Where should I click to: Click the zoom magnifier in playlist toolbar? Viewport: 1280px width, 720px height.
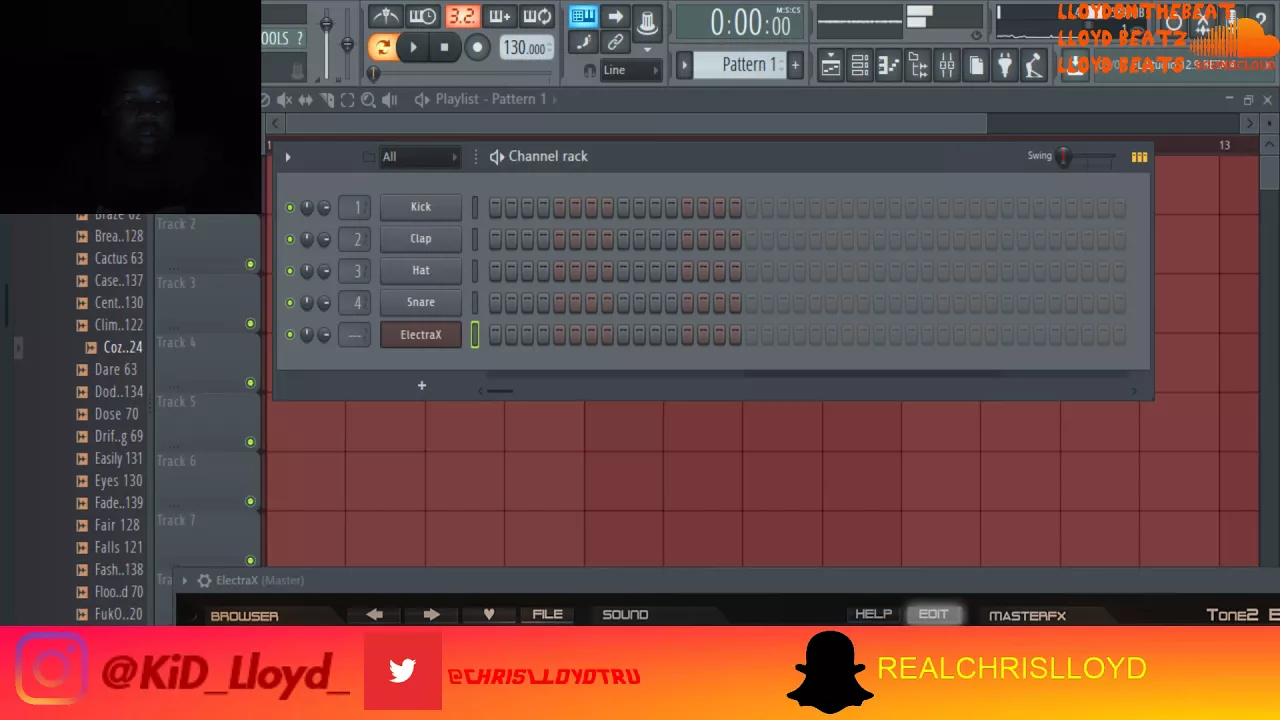tap(368, 99)
